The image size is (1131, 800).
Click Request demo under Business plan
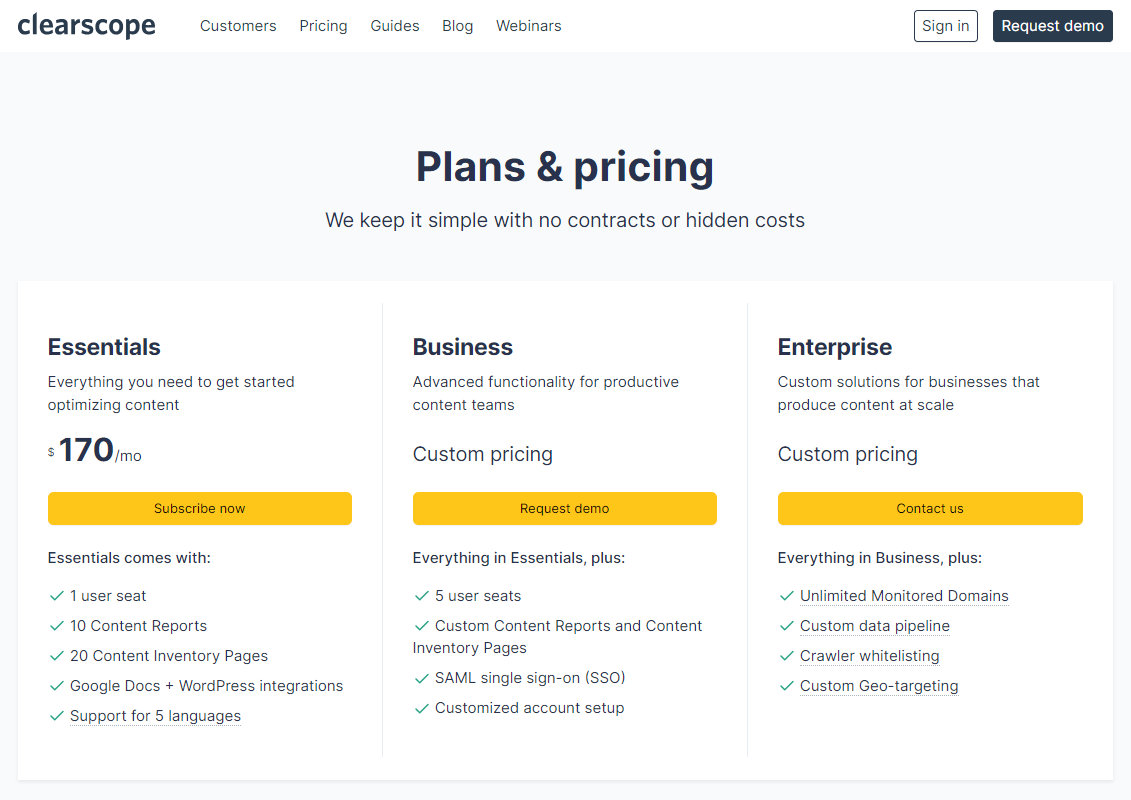[x=564, y=508]
